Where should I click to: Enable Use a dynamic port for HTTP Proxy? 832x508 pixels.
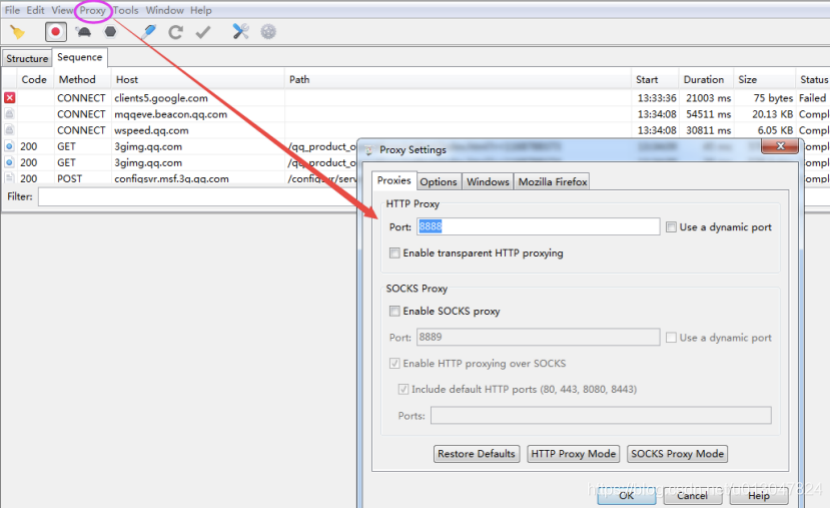tap(671, 227)
